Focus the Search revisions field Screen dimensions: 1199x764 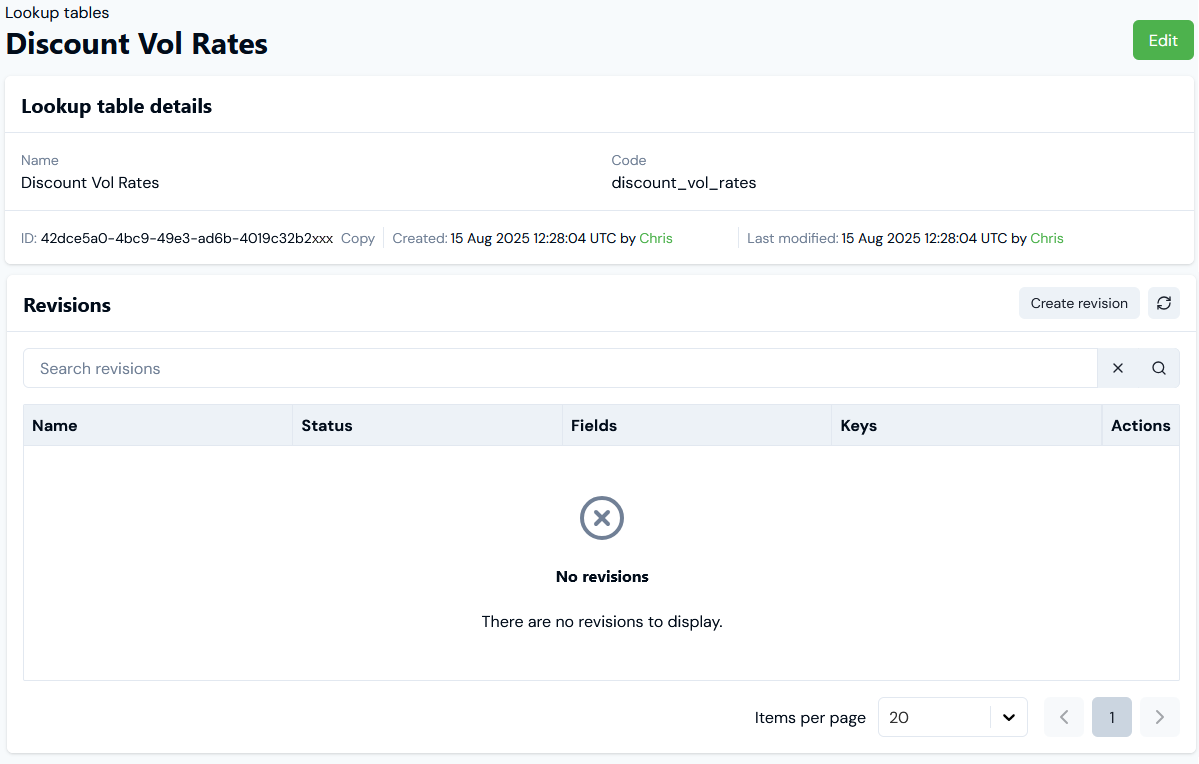point(561,369)
